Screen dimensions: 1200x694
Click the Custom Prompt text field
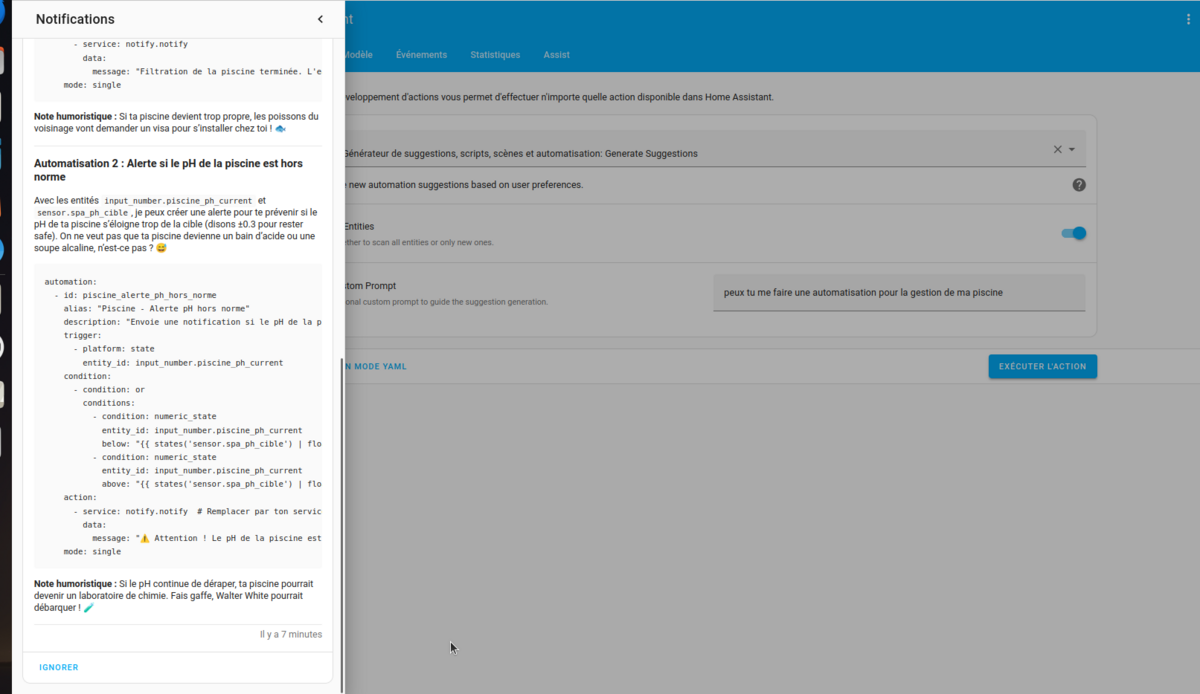point(899,293)
